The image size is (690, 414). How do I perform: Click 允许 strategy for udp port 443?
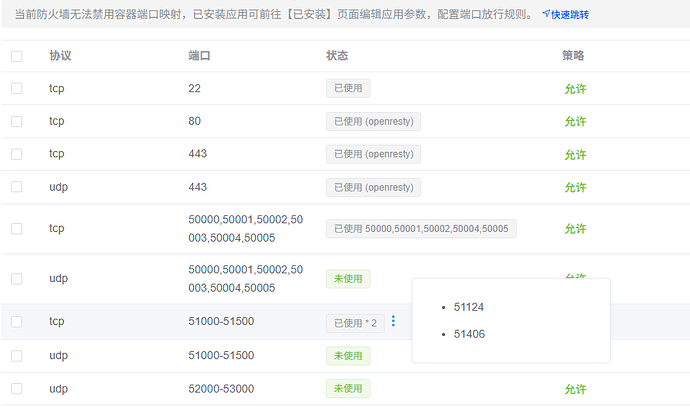(575, 188)
